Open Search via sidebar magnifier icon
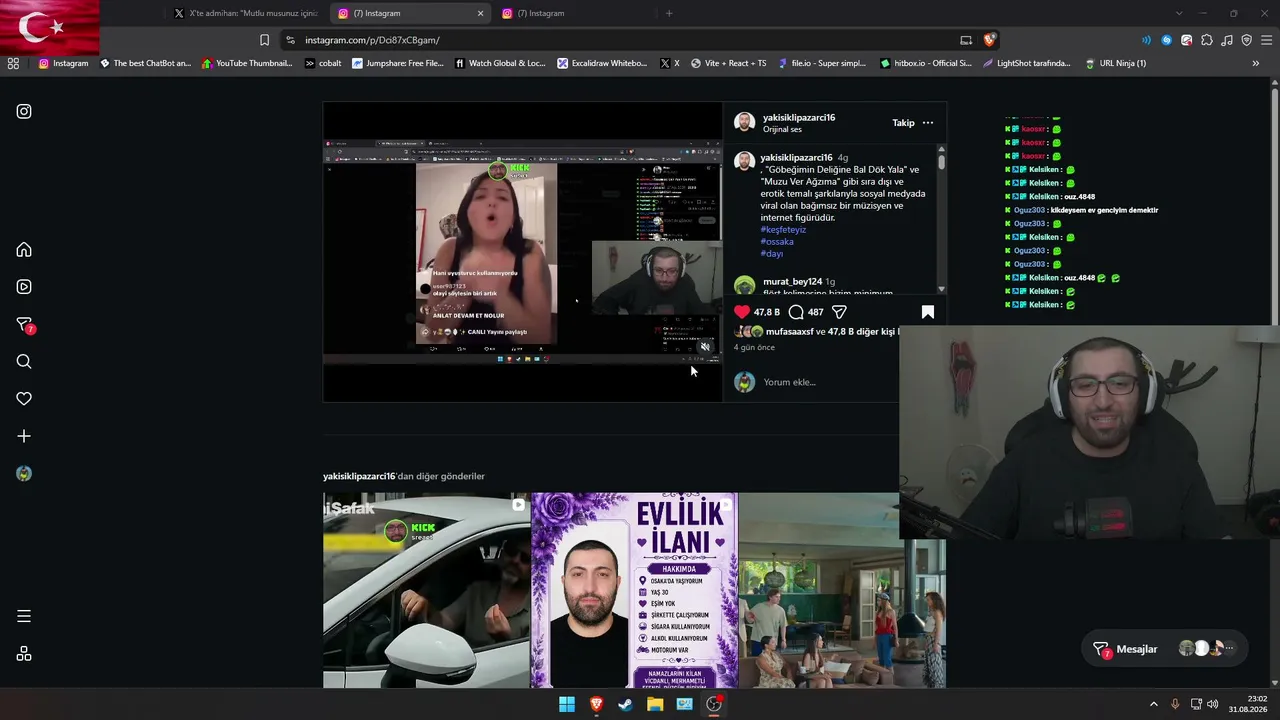Image resolution: width=1280 pixels, height=720 pixels. tap(24, 362)
